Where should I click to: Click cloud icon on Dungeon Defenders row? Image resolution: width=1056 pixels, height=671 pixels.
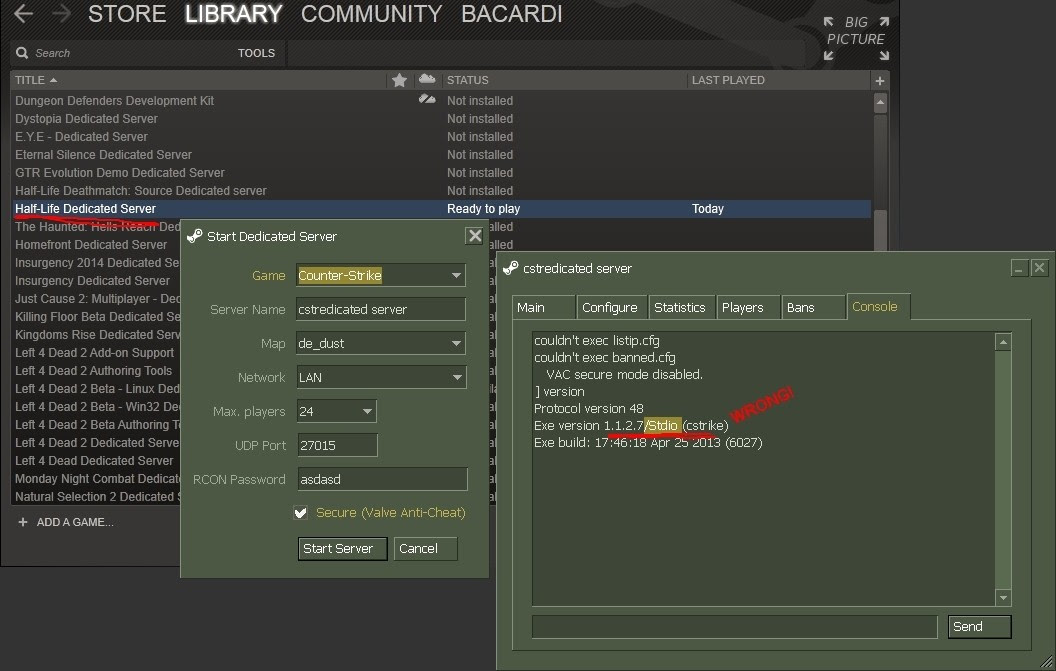[427, 100]
